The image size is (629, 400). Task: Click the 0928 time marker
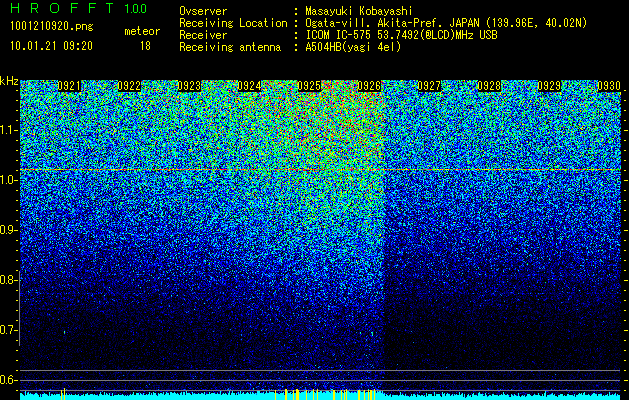tap(489, 86)
